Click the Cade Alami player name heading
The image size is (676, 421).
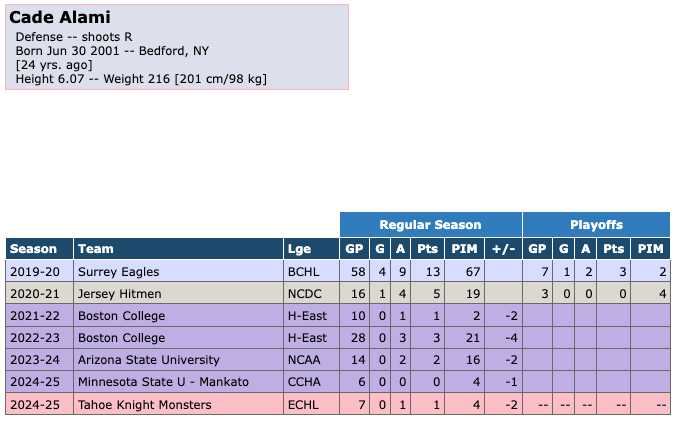(60, 18)
